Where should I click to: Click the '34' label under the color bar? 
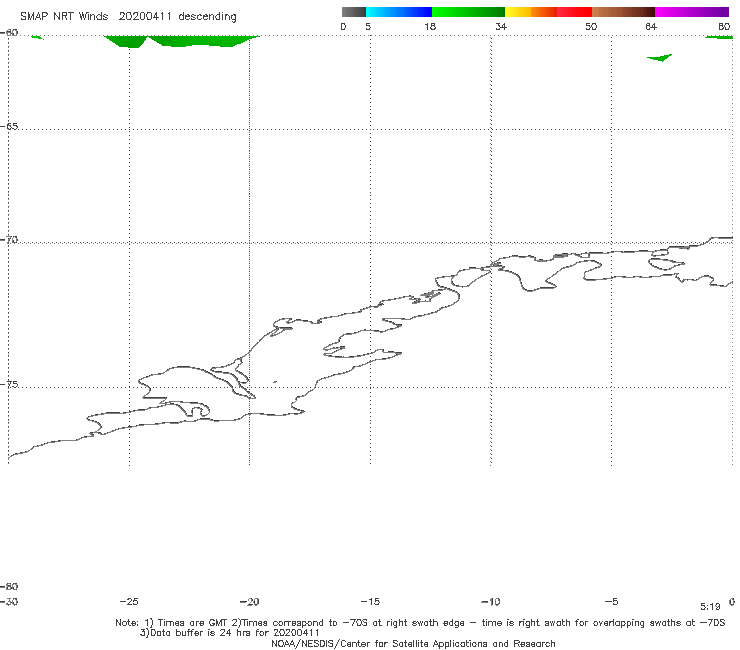click(501, 26)
